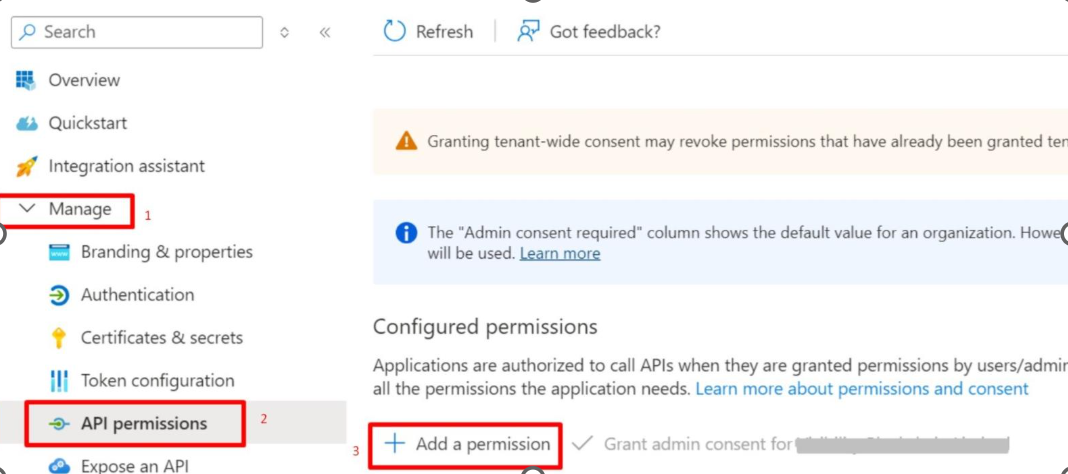This screenshot has width=1068, height=474.
Task: Click the Refresh circular arrow icon
Action: pos(396,31)
